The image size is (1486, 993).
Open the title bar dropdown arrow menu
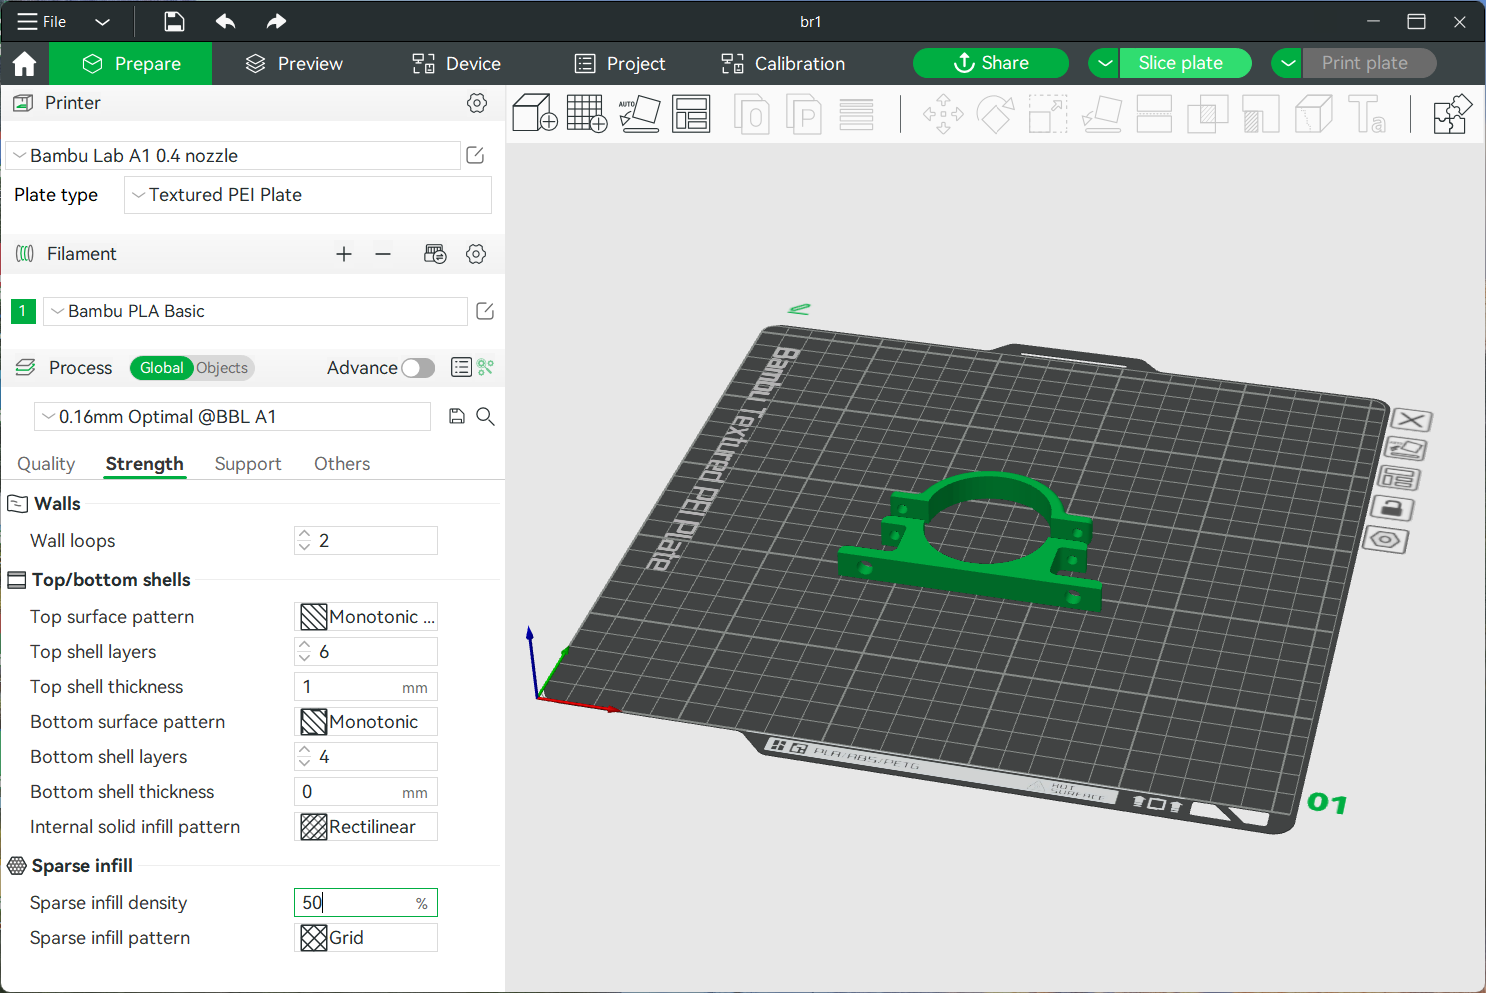pos(102,21)
